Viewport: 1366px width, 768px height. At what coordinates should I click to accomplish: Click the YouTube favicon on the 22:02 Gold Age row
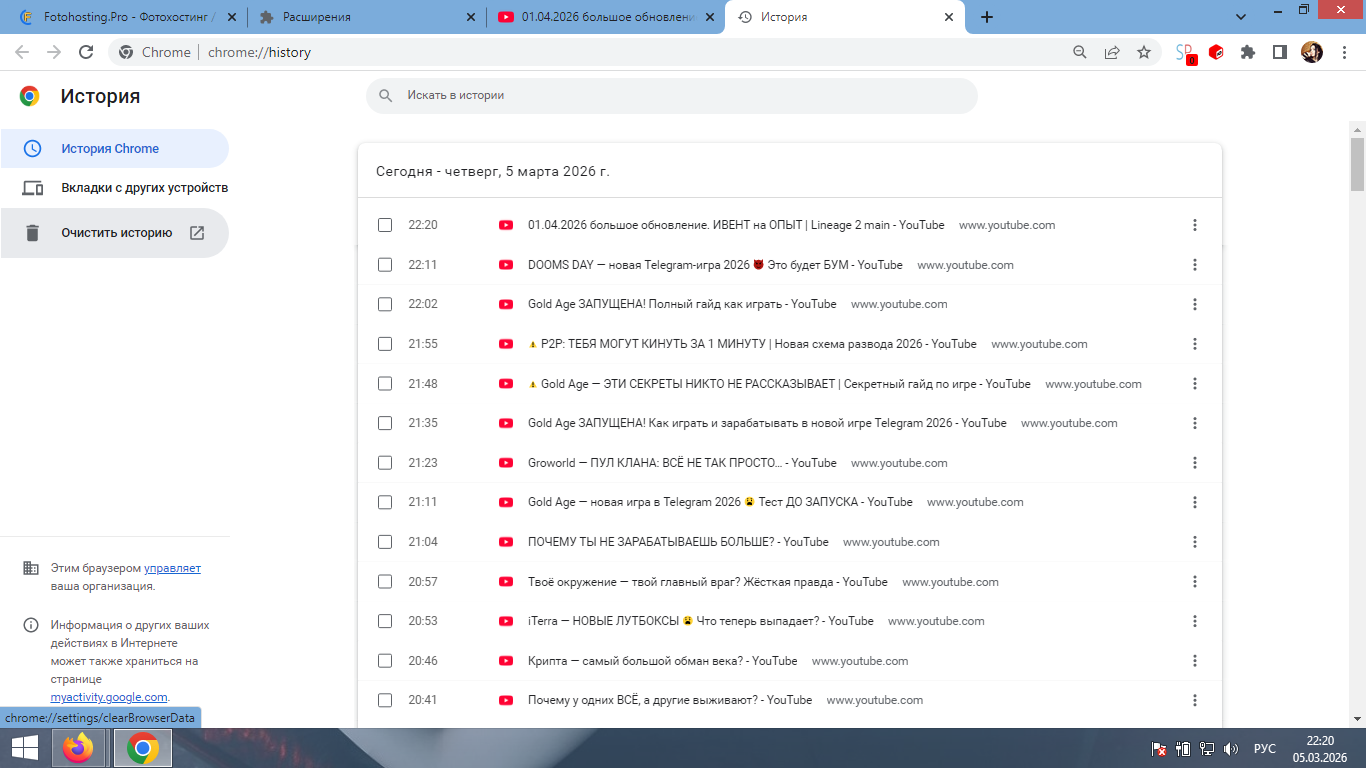point(506,304)
